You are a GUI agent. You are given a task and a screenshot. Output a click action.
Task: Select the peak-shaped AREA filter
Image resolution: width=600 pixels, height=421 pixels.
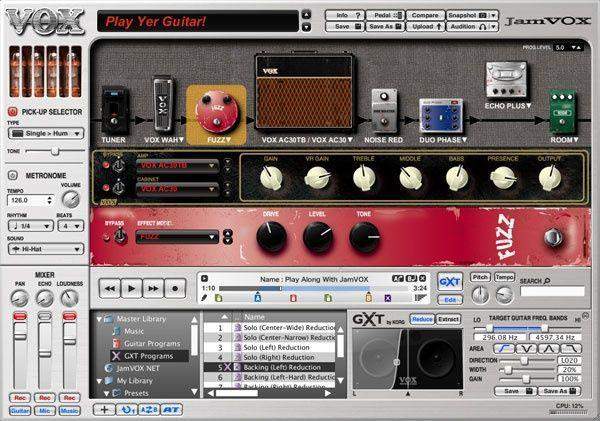point(549,349)
